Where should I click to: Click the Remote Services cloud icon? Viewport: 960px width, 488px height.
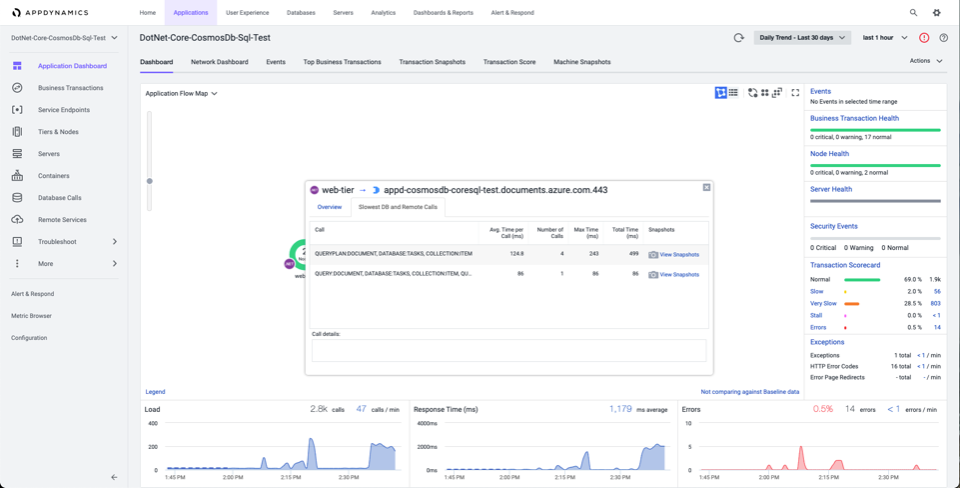pos(17,219)
